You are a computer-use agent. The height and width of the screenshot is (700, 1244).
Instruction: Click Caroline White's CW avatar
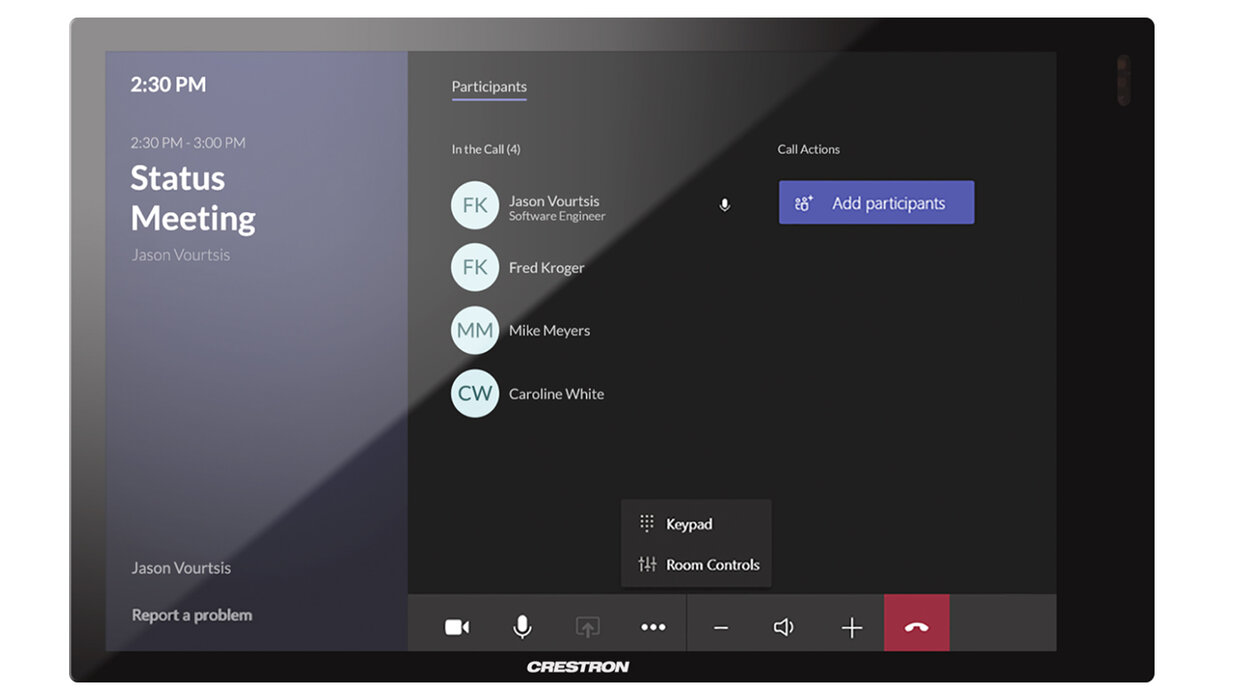click(x=475, y=394)
